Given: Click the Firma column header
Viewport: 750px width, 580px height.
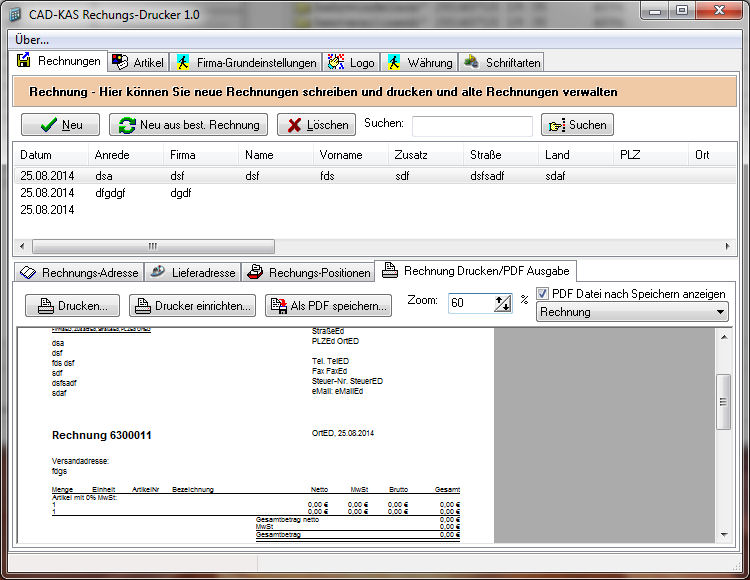Looking at the screenshot, I should click(x=183, y=155).
